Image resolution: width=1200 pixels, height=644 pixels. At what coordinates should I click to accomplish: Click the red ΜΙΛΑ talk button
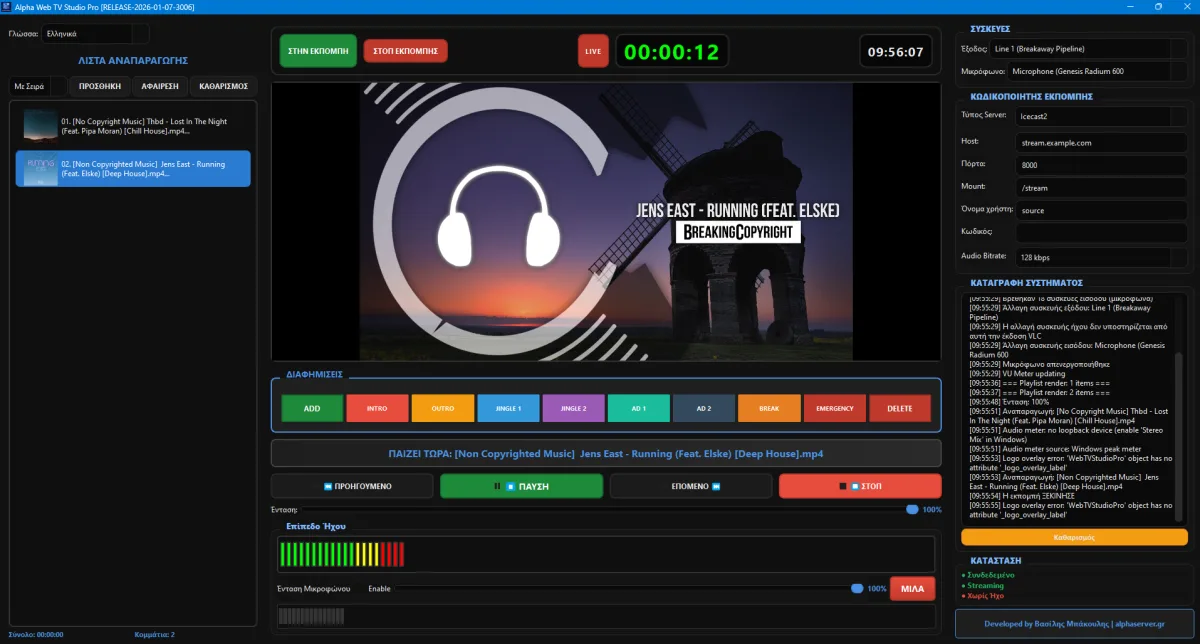point(912,588)
